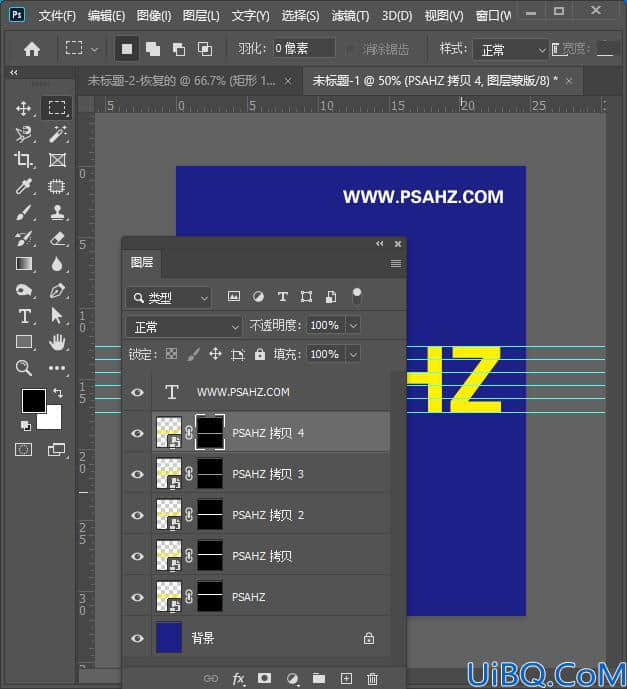Open the 填充 fill slider dropdown
The height and width of the screenshot is (689, 627).
353,354
